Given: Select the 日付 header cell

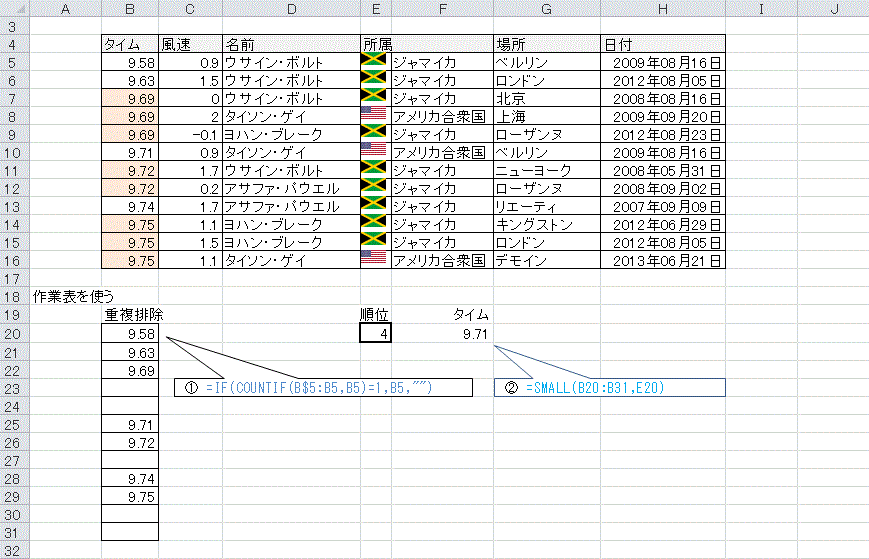Looking at the screenshot, I should (663, 44).
